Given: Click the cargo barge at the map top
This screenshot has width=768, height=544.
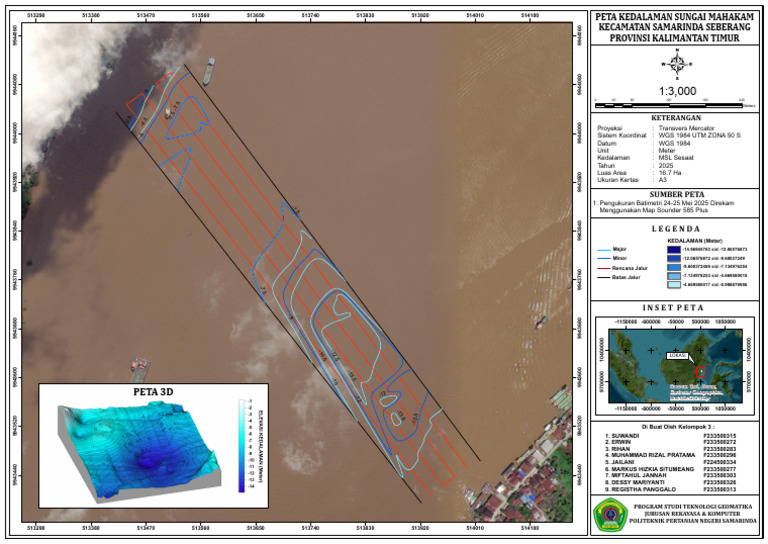Looking at the screenshot, I should coord(209,71).
